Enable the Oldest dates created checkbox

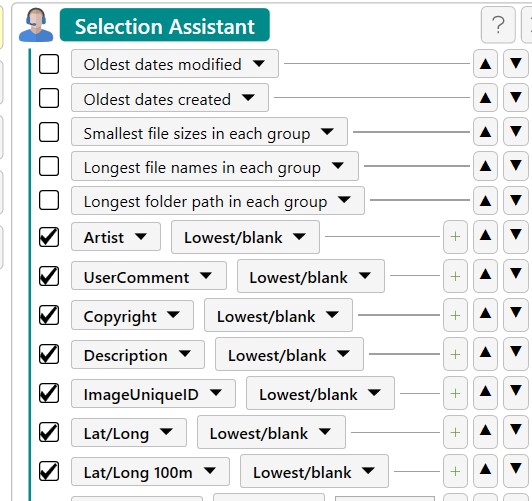(49, 98)
